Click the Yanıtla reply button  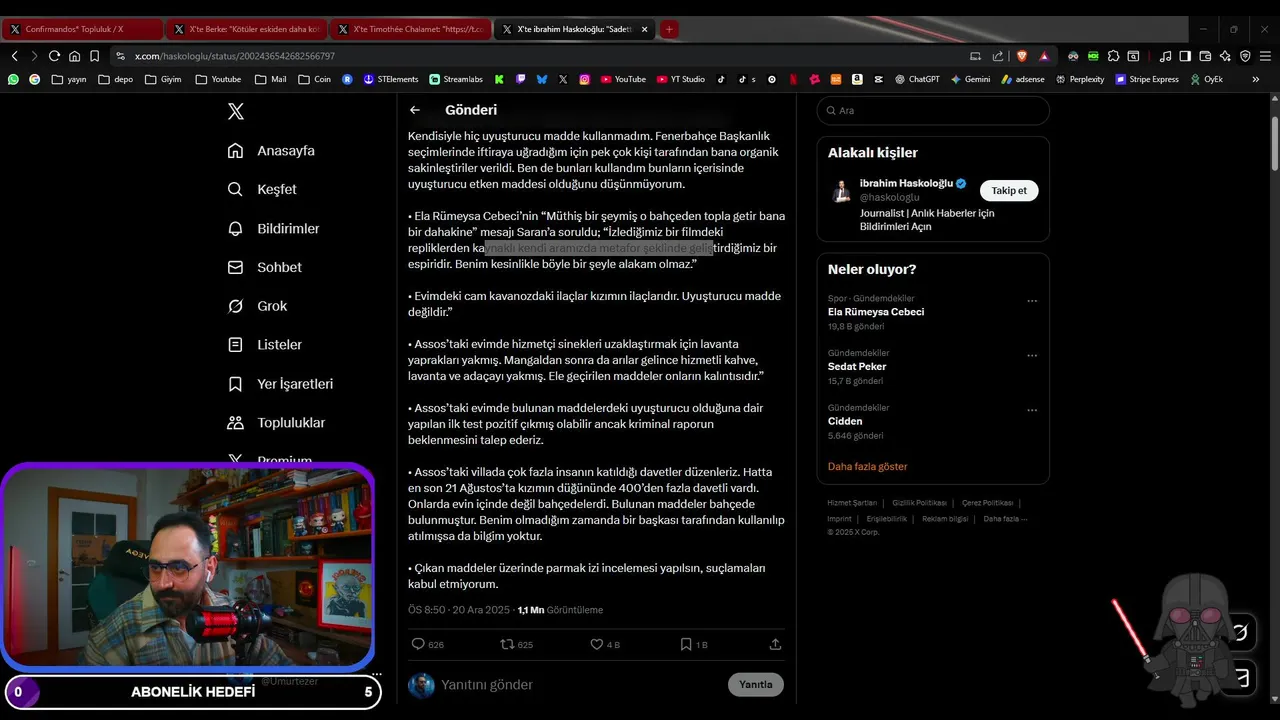(756, 685)
